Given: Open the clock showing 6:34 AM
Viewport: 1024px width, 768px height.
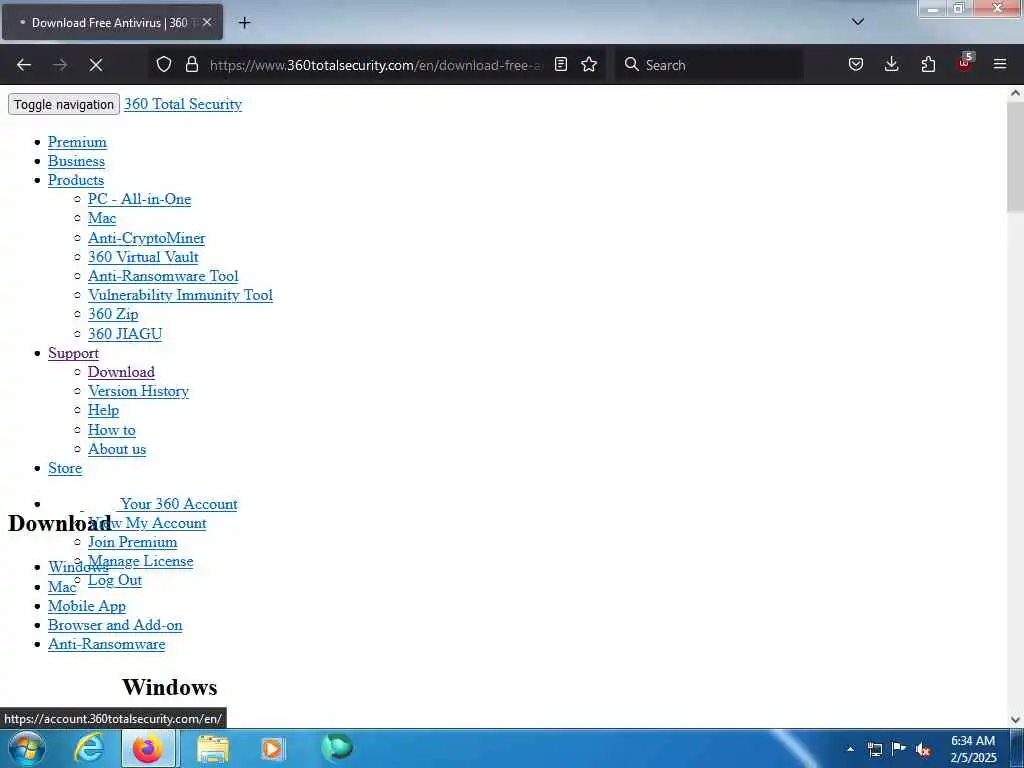Looking at the screenshot, I should (x=973, y=749).
